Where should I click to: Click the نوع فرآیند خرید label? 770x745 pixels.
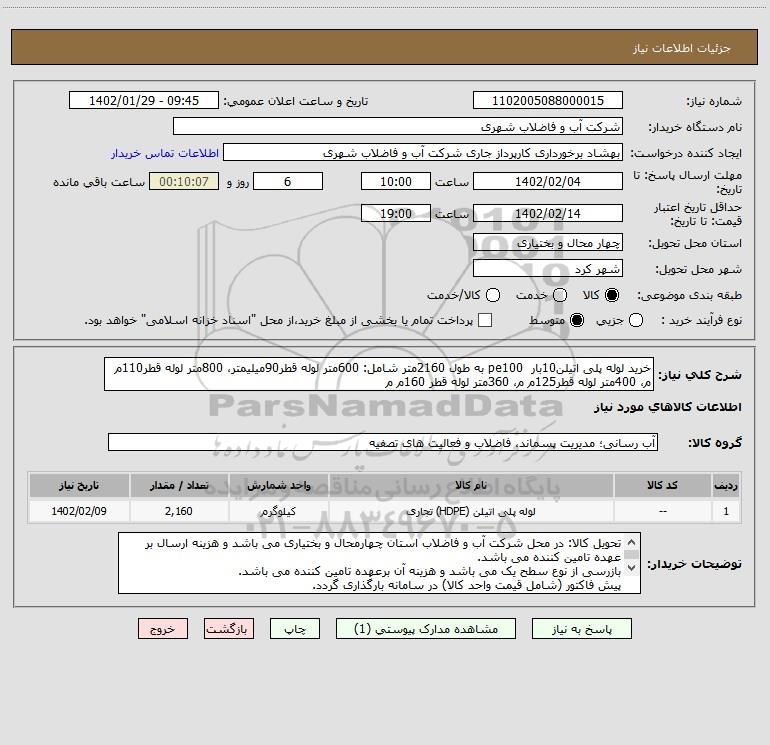pos(701,320)
